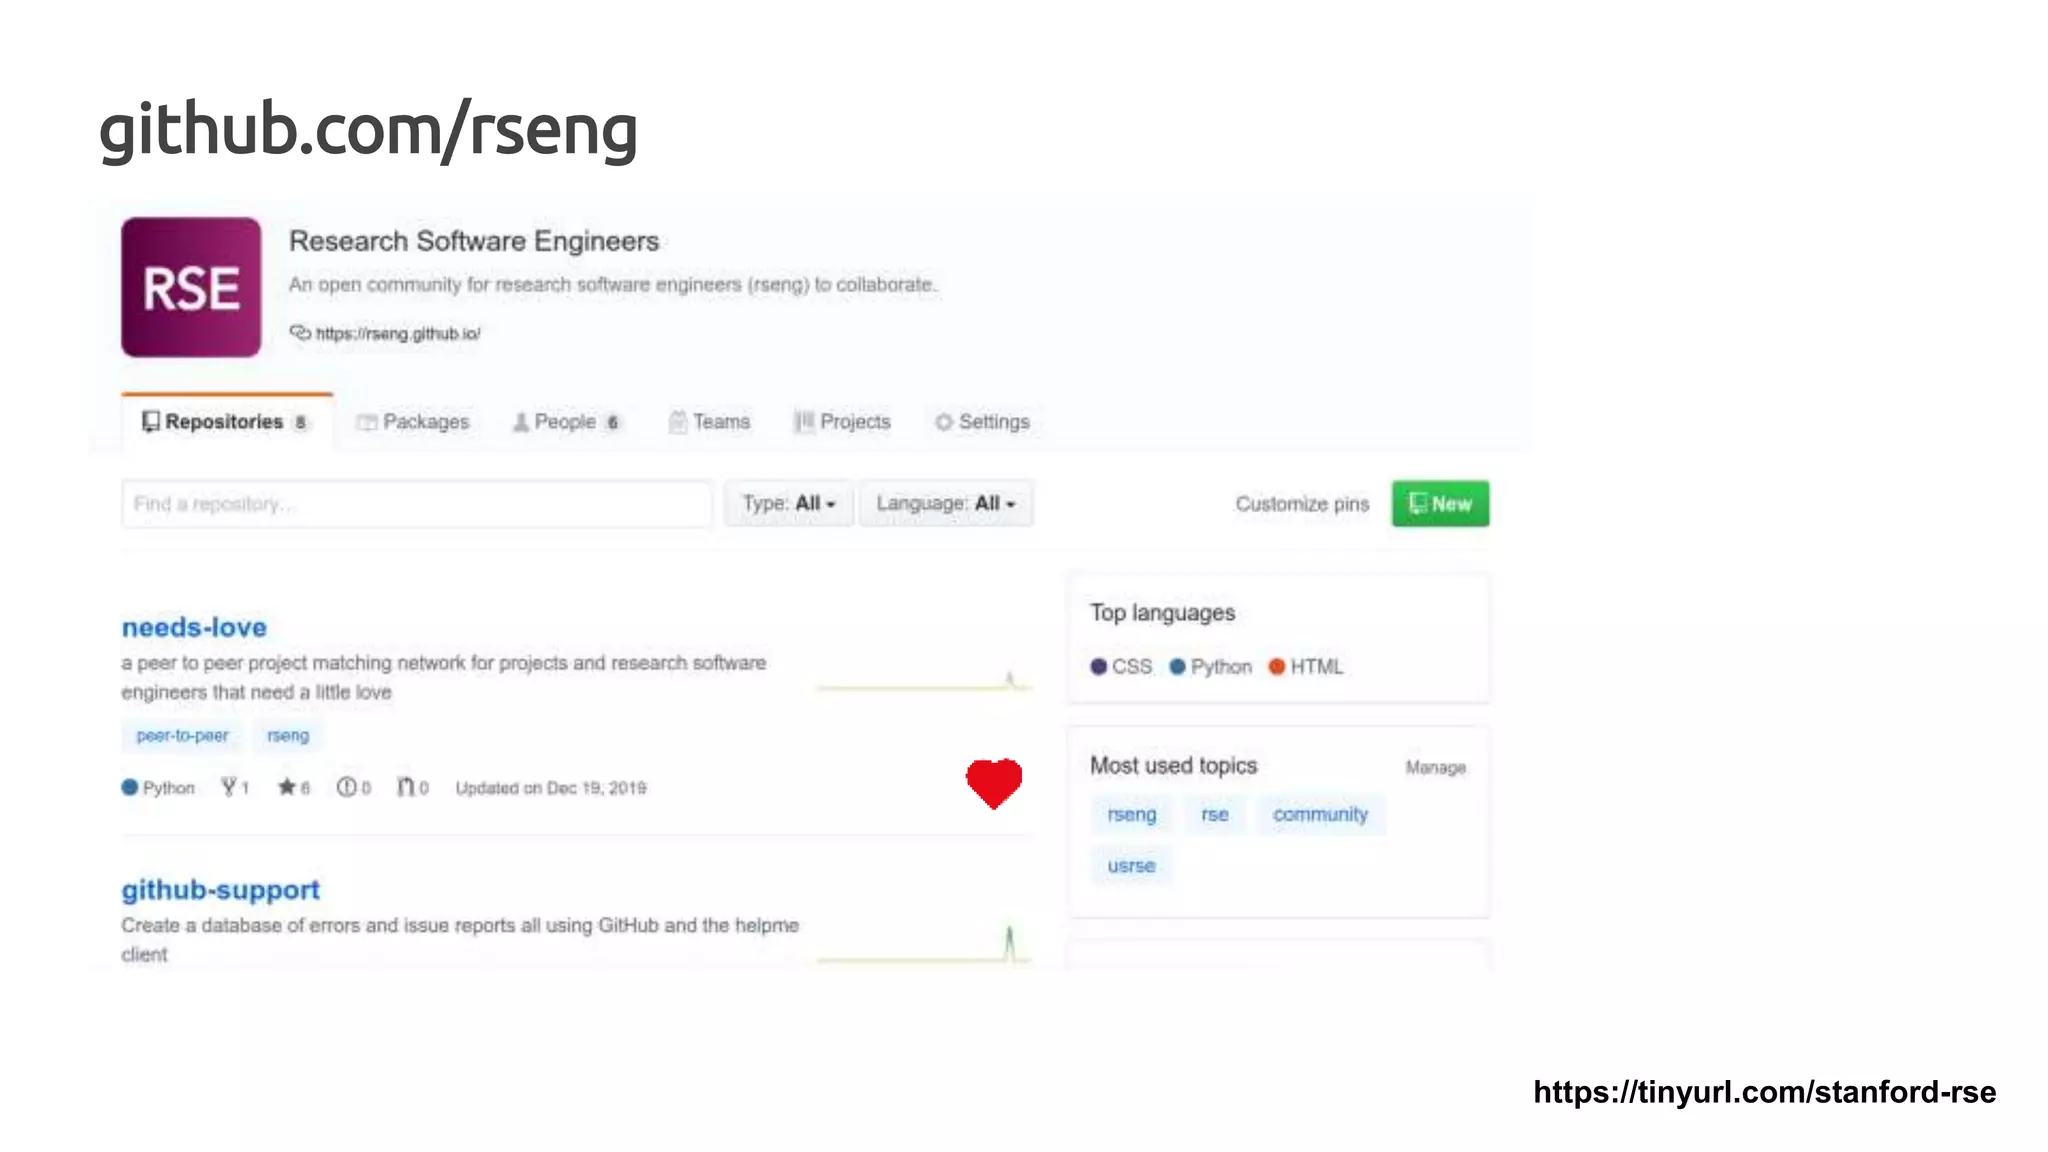Viewport: 2048px width, 1152px height.
Task: Click the Projects board icon
Action: tap(804, 422)
